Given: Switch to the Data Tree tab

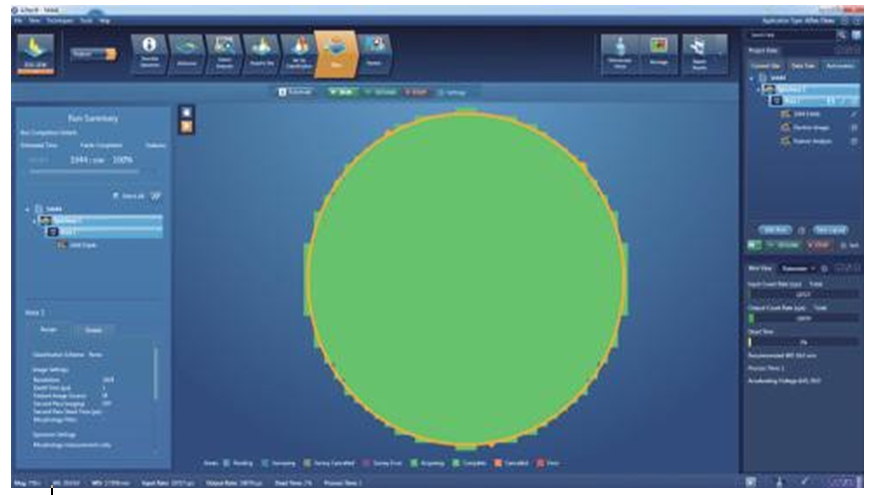Looking at the screenshot, I should click(802, 65).
